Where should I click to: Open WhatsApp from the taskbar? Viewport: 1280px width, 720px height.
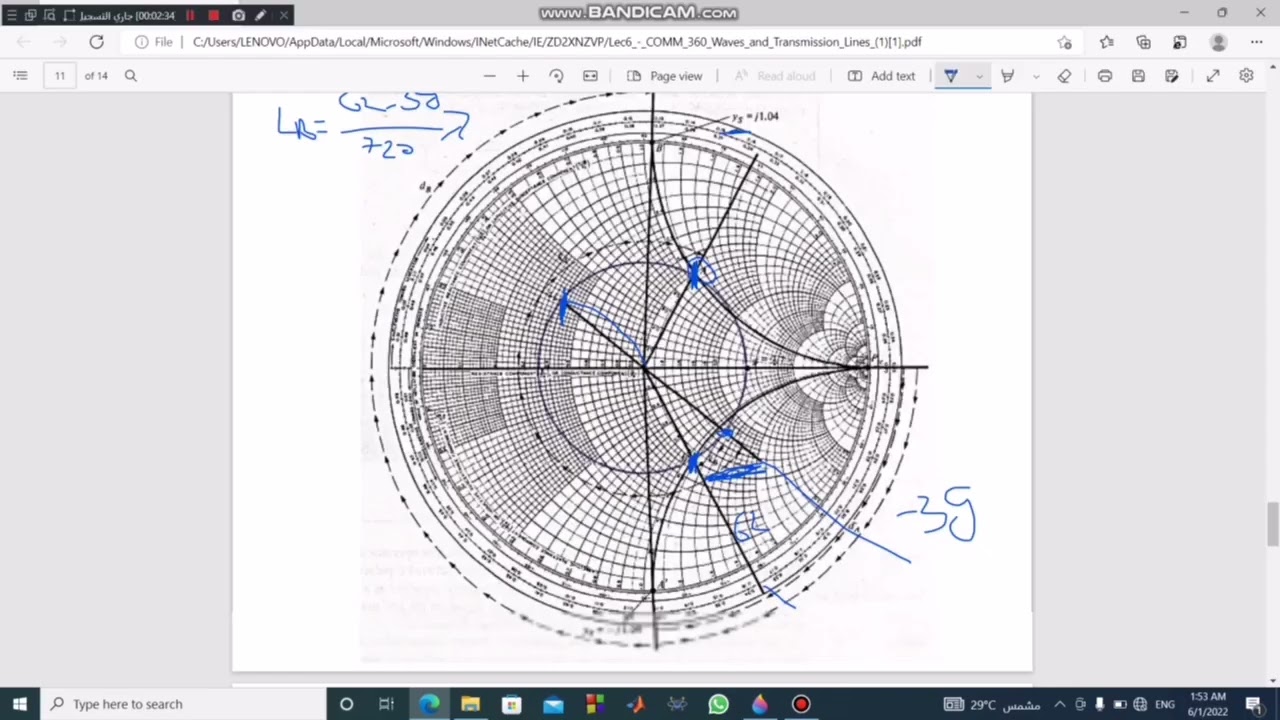(x=718, y=704)
